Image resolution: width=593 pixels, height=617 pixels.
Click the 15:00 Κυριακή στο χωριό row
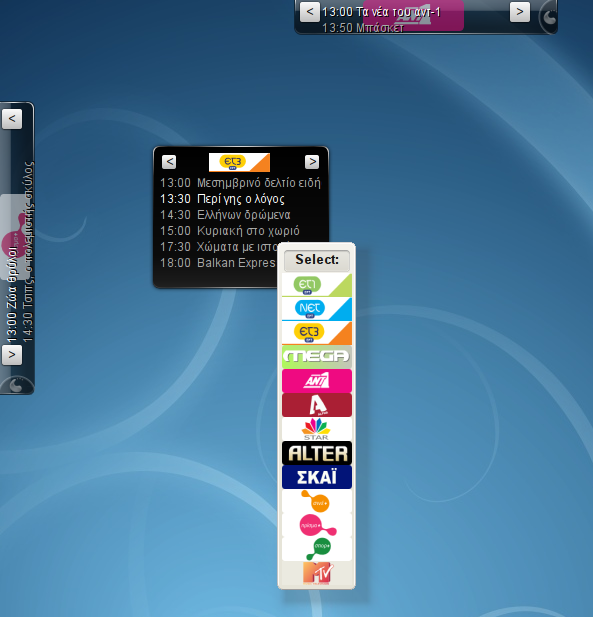pos(230,231)
